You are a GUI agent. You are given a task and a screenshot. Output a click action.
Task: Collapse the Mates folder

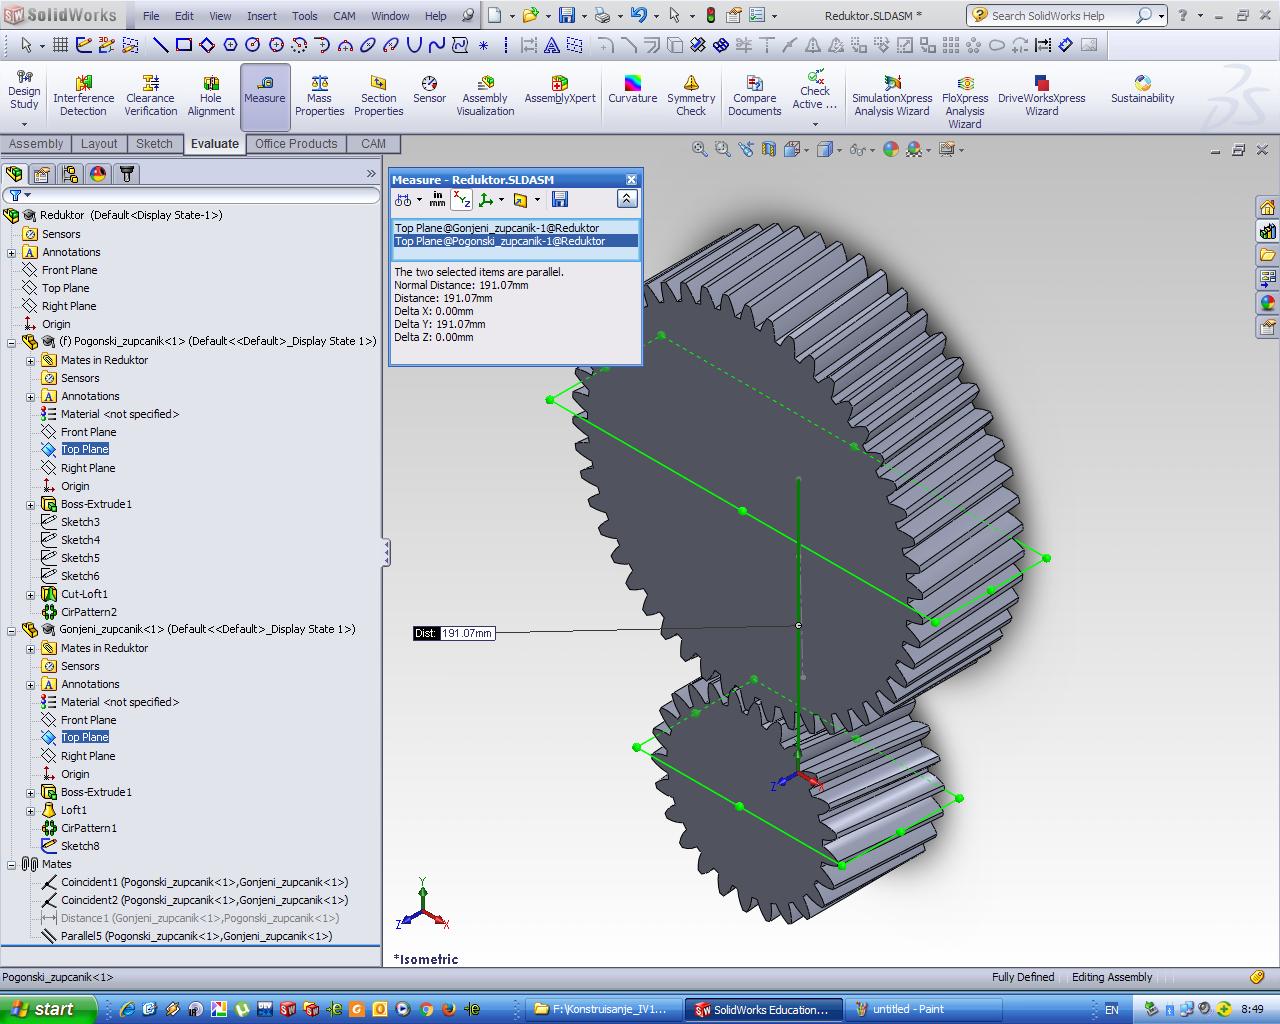click(x=12, y=865)
